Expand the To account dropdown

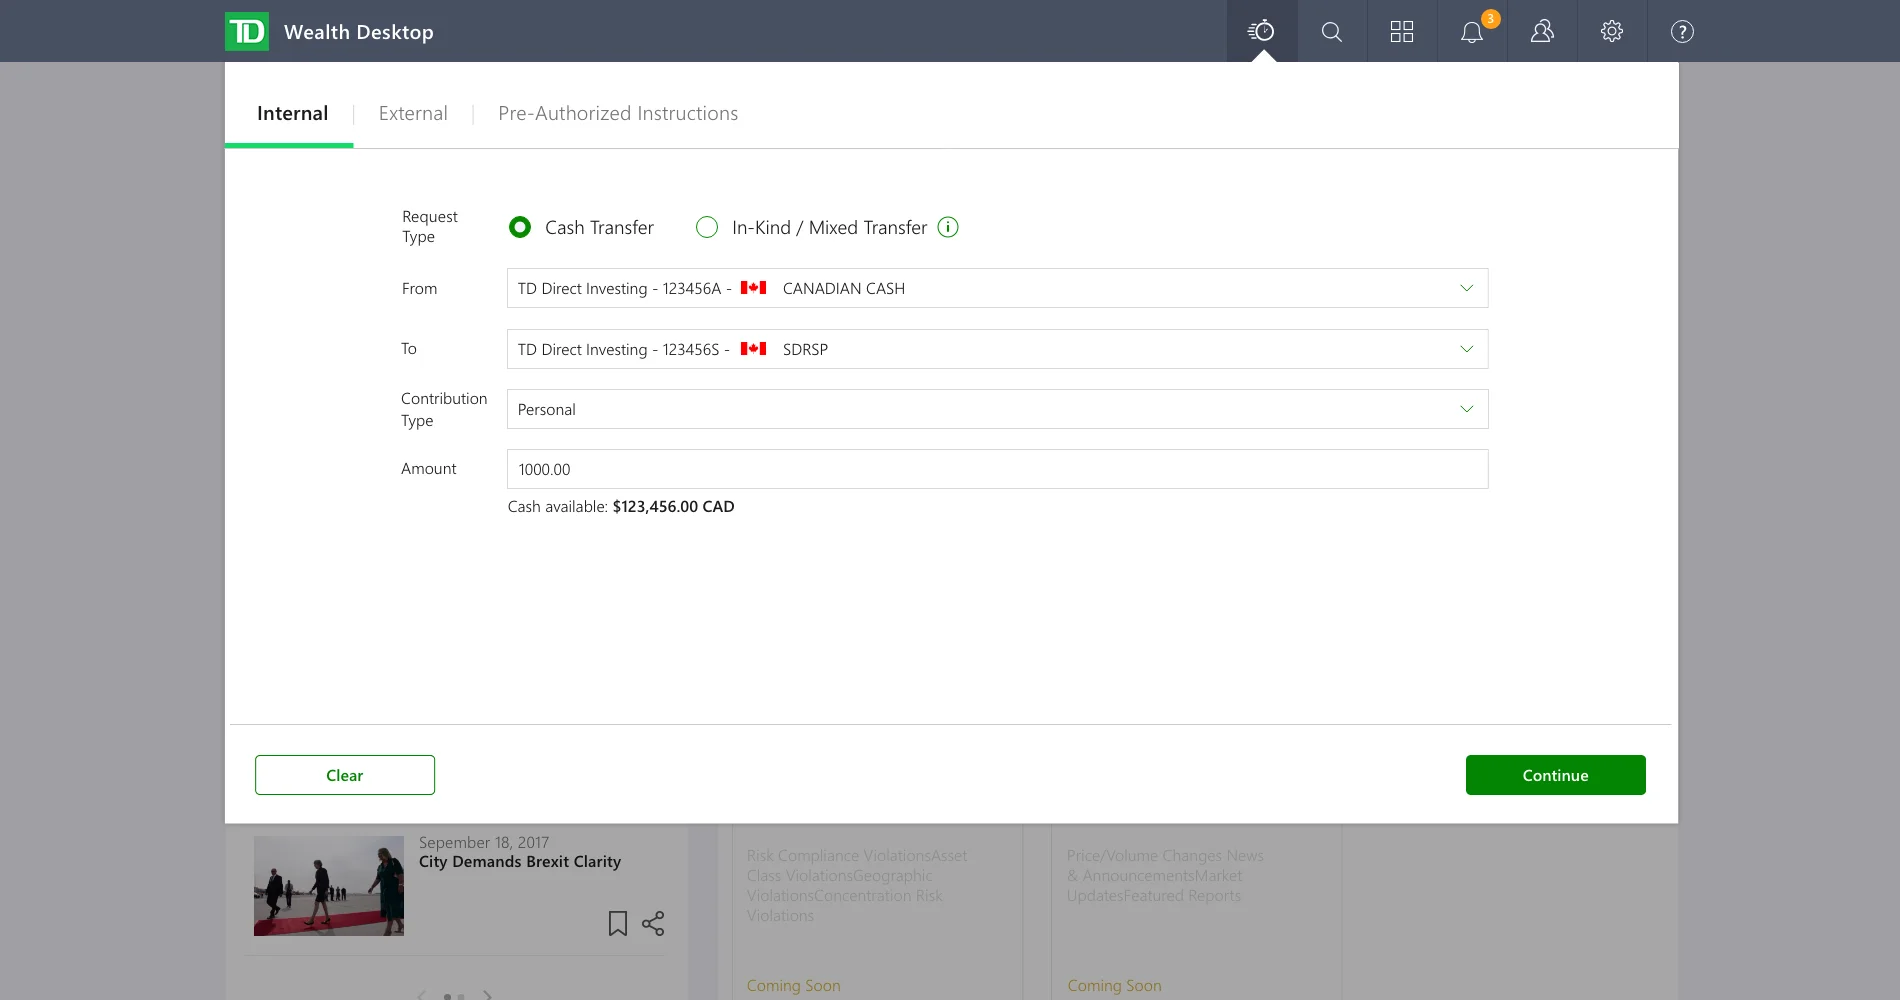click(x=997, y=349)
